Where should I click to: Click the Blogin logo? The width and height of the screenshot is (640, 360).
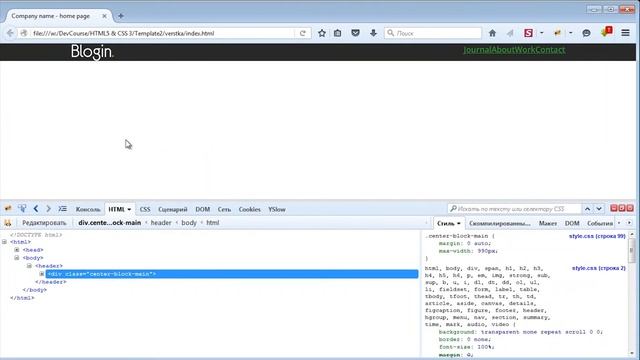92,52
